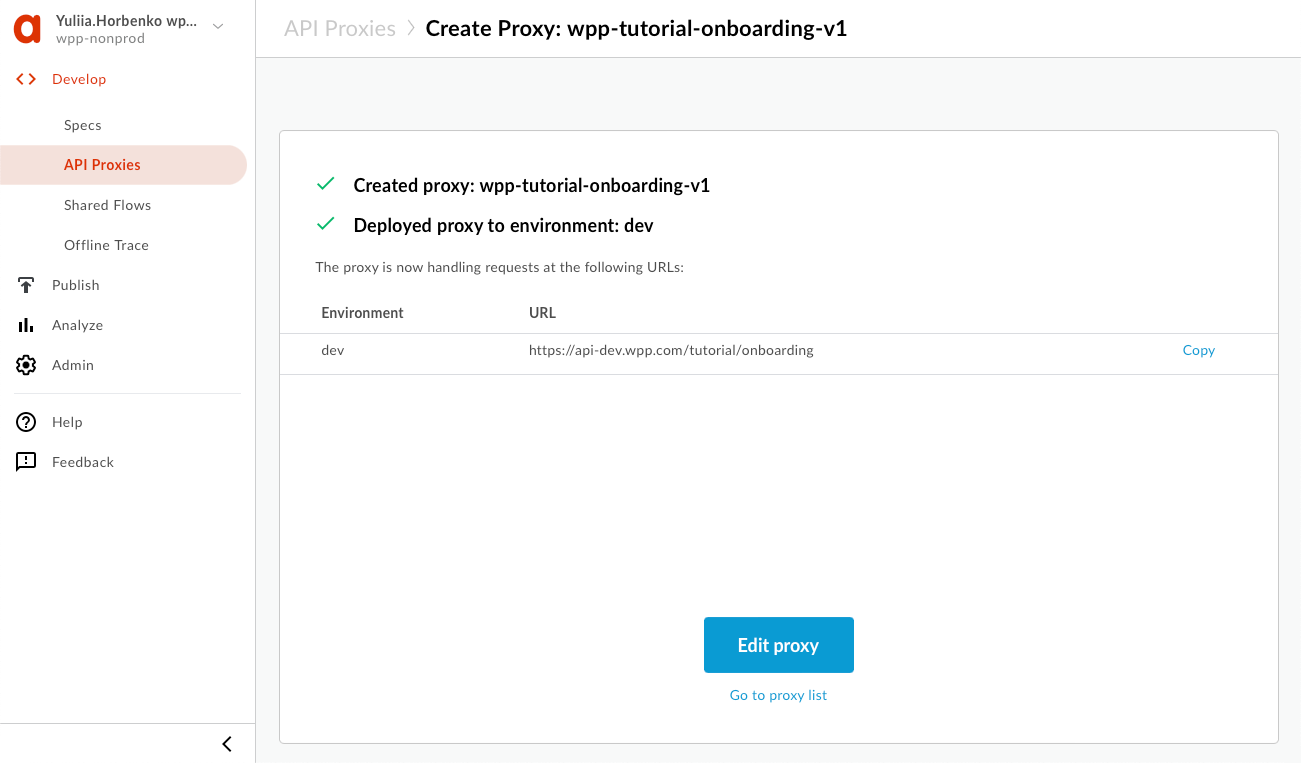Screen dimensions: 1301x763
Task: Select API Proxies in the sidebar
Action: pos(102,165)
